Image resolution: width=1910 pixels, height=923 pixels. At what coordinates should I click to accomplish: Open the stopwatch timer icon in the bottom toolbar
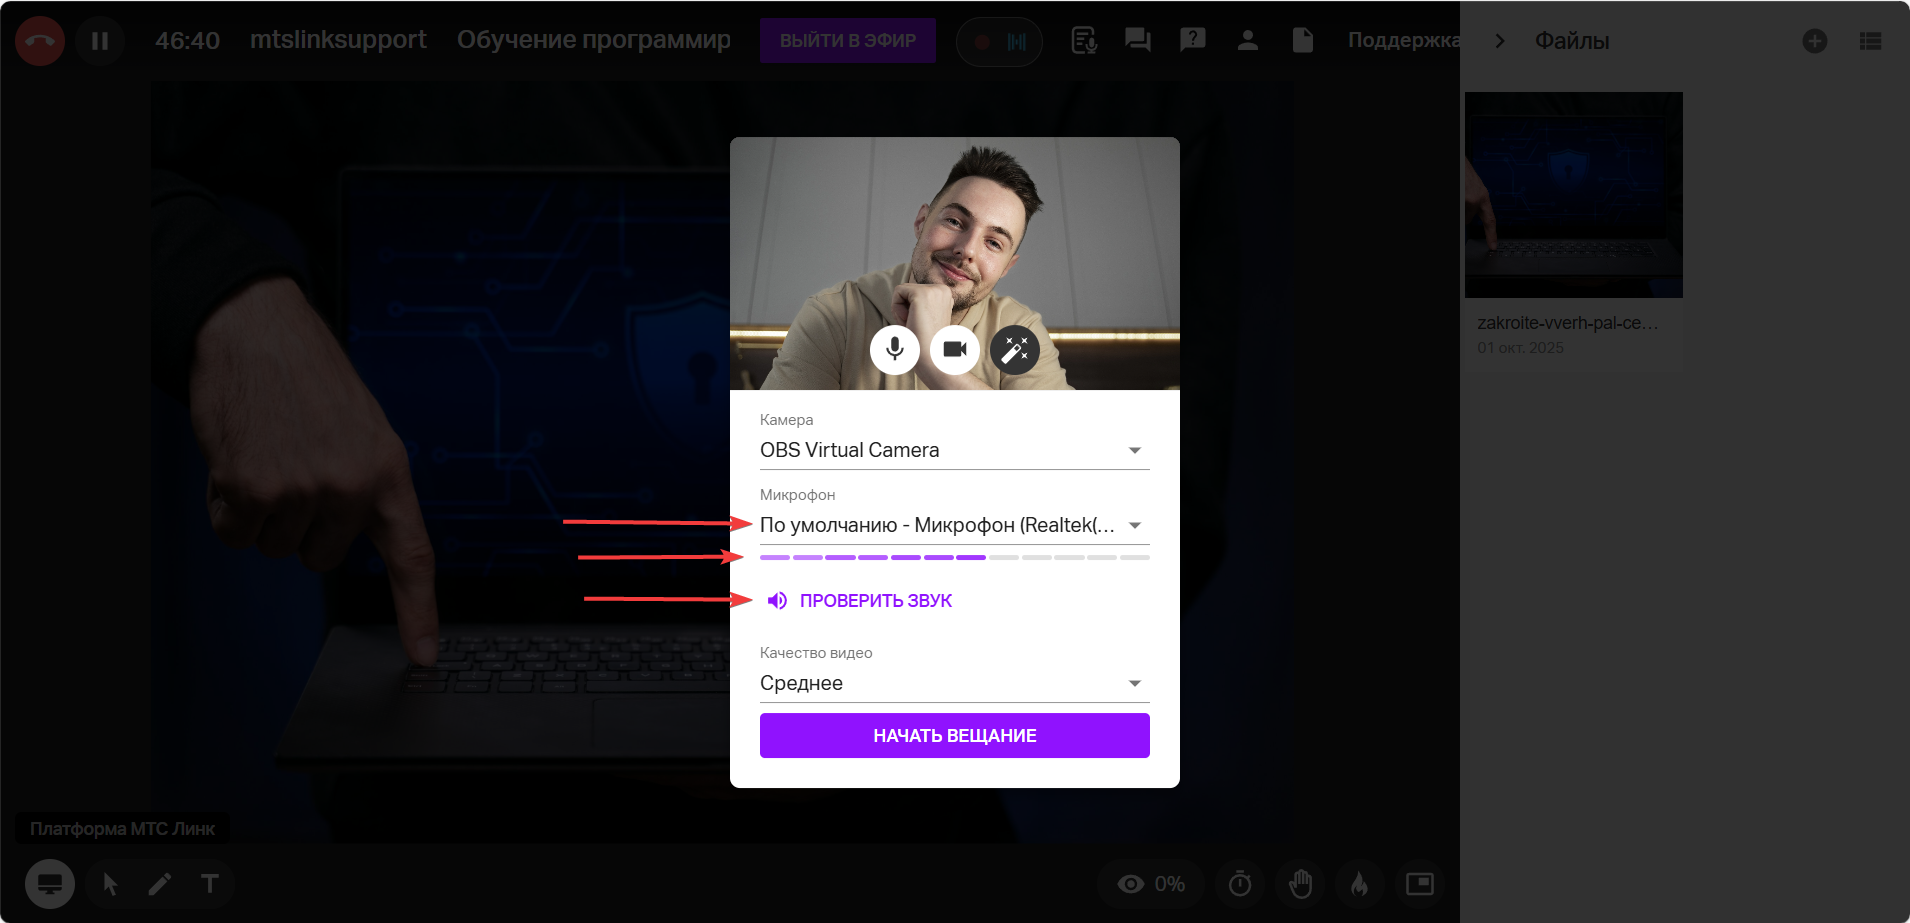1240,884
